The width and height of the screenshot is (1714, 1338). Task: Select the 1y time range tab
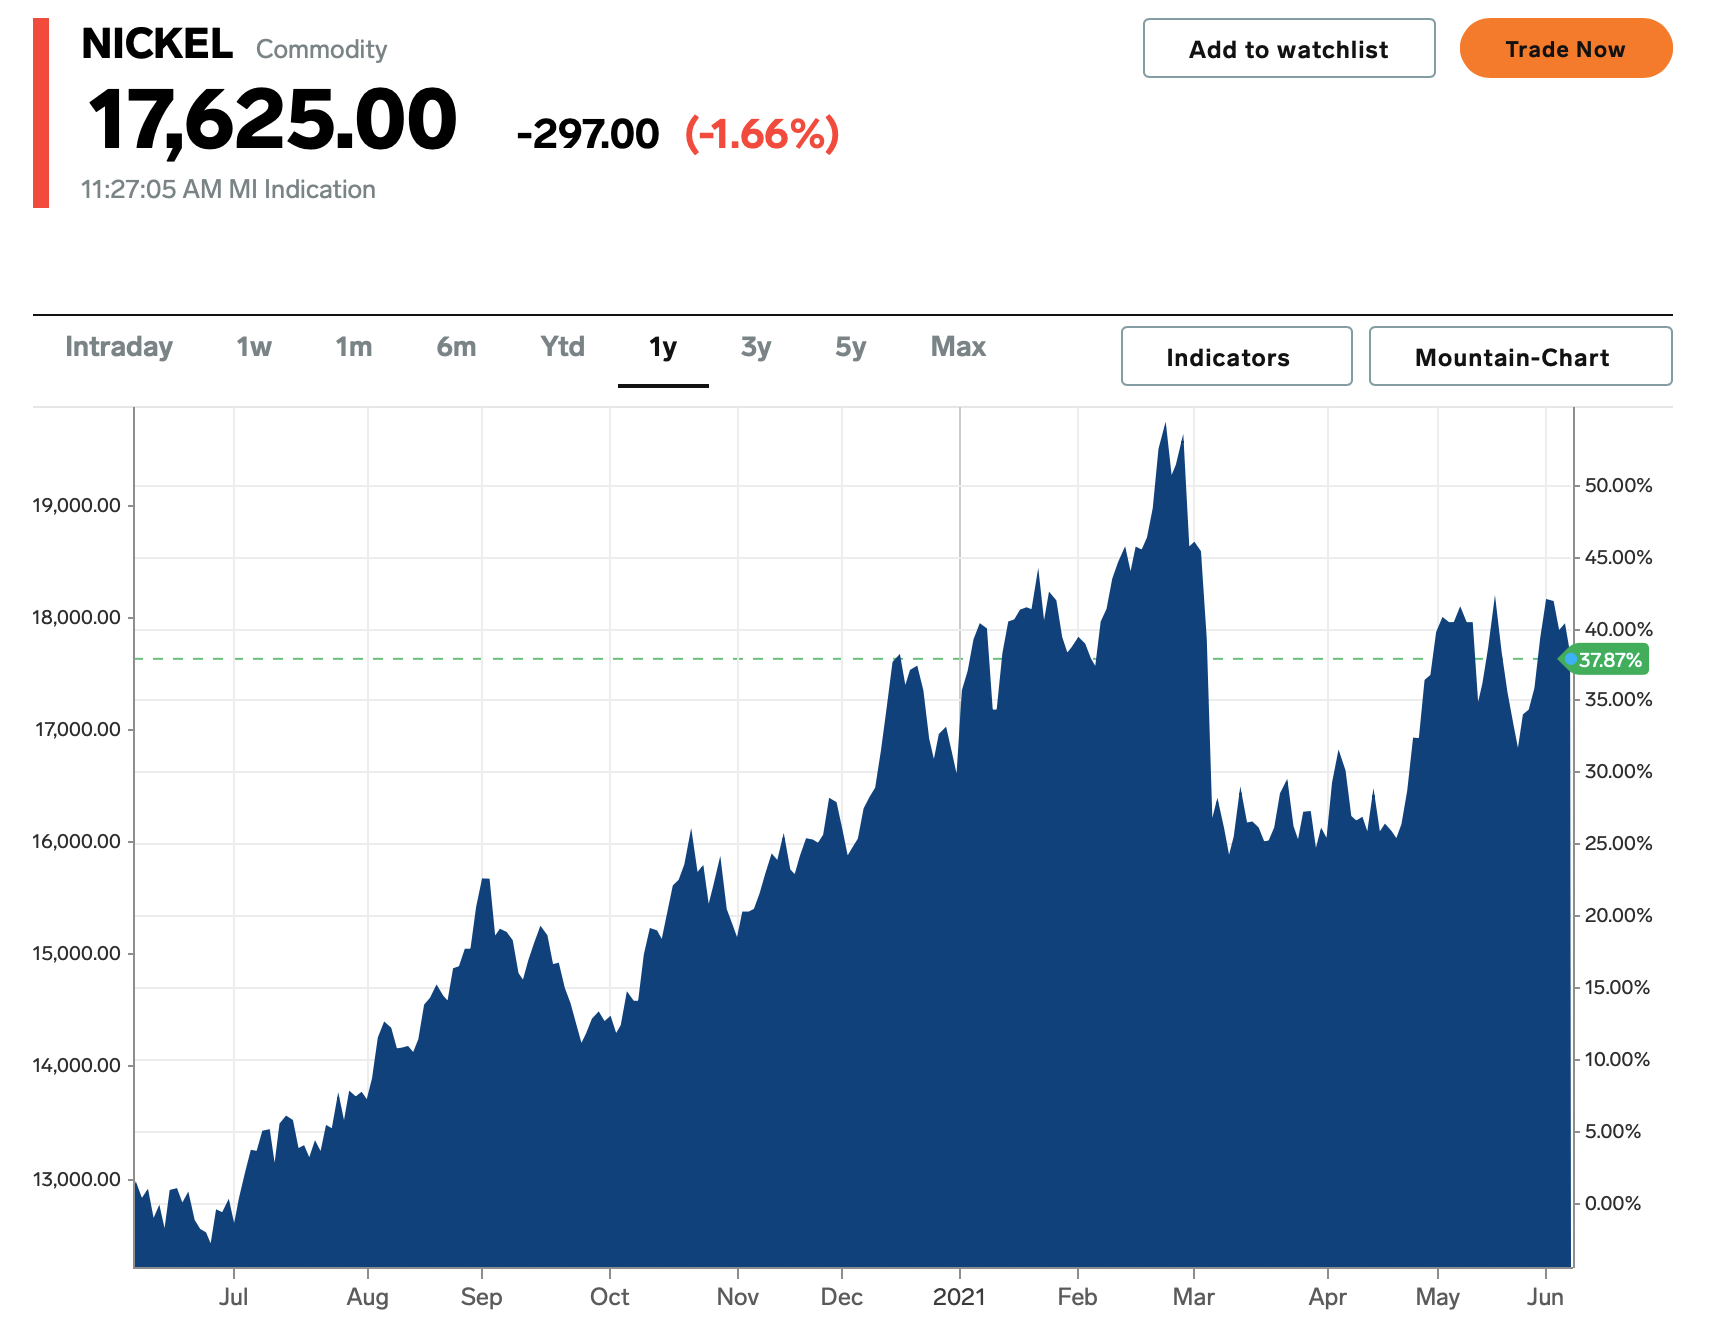pyautogui.click(x=663, y=347)
